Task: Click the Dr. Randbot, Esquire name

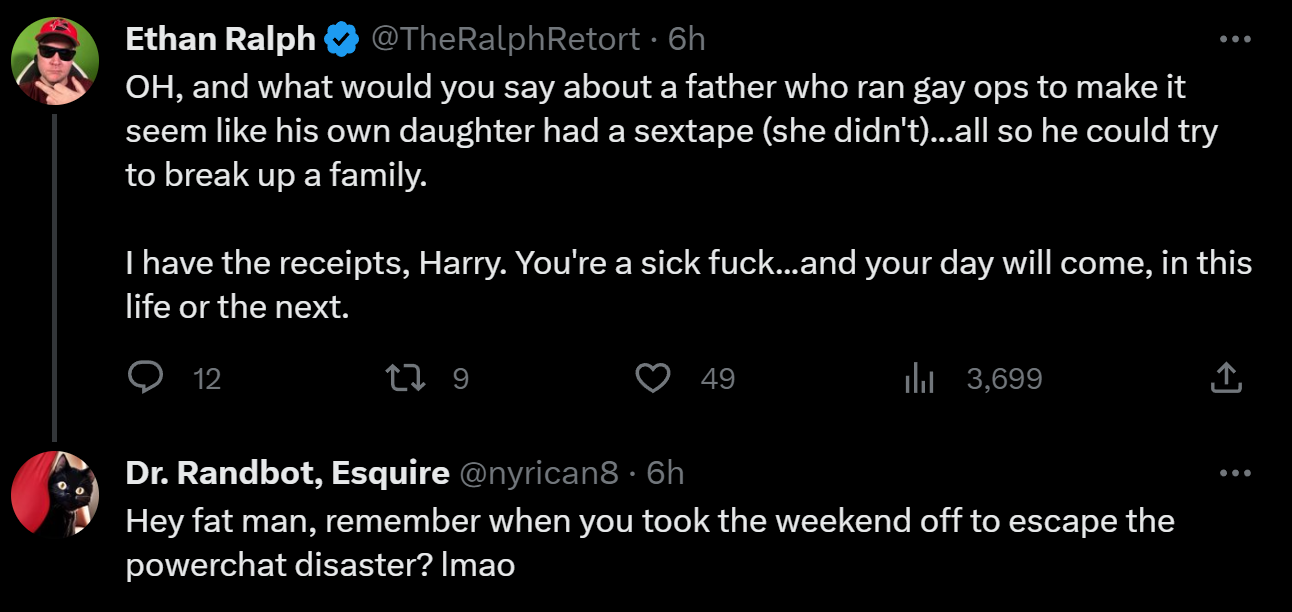Action: point(287,472)
